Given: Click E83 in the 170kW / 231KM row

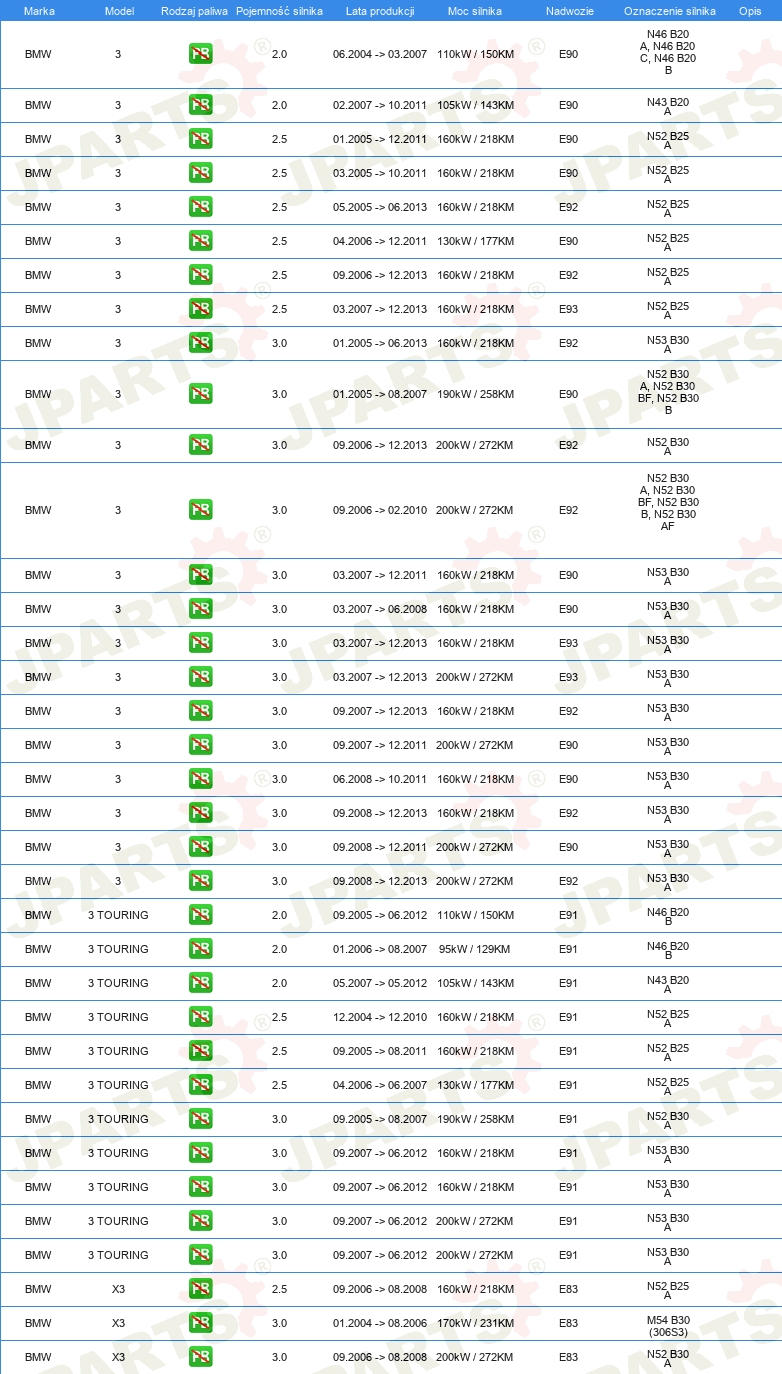Looking at the screenshot, I should [568, 1323].
